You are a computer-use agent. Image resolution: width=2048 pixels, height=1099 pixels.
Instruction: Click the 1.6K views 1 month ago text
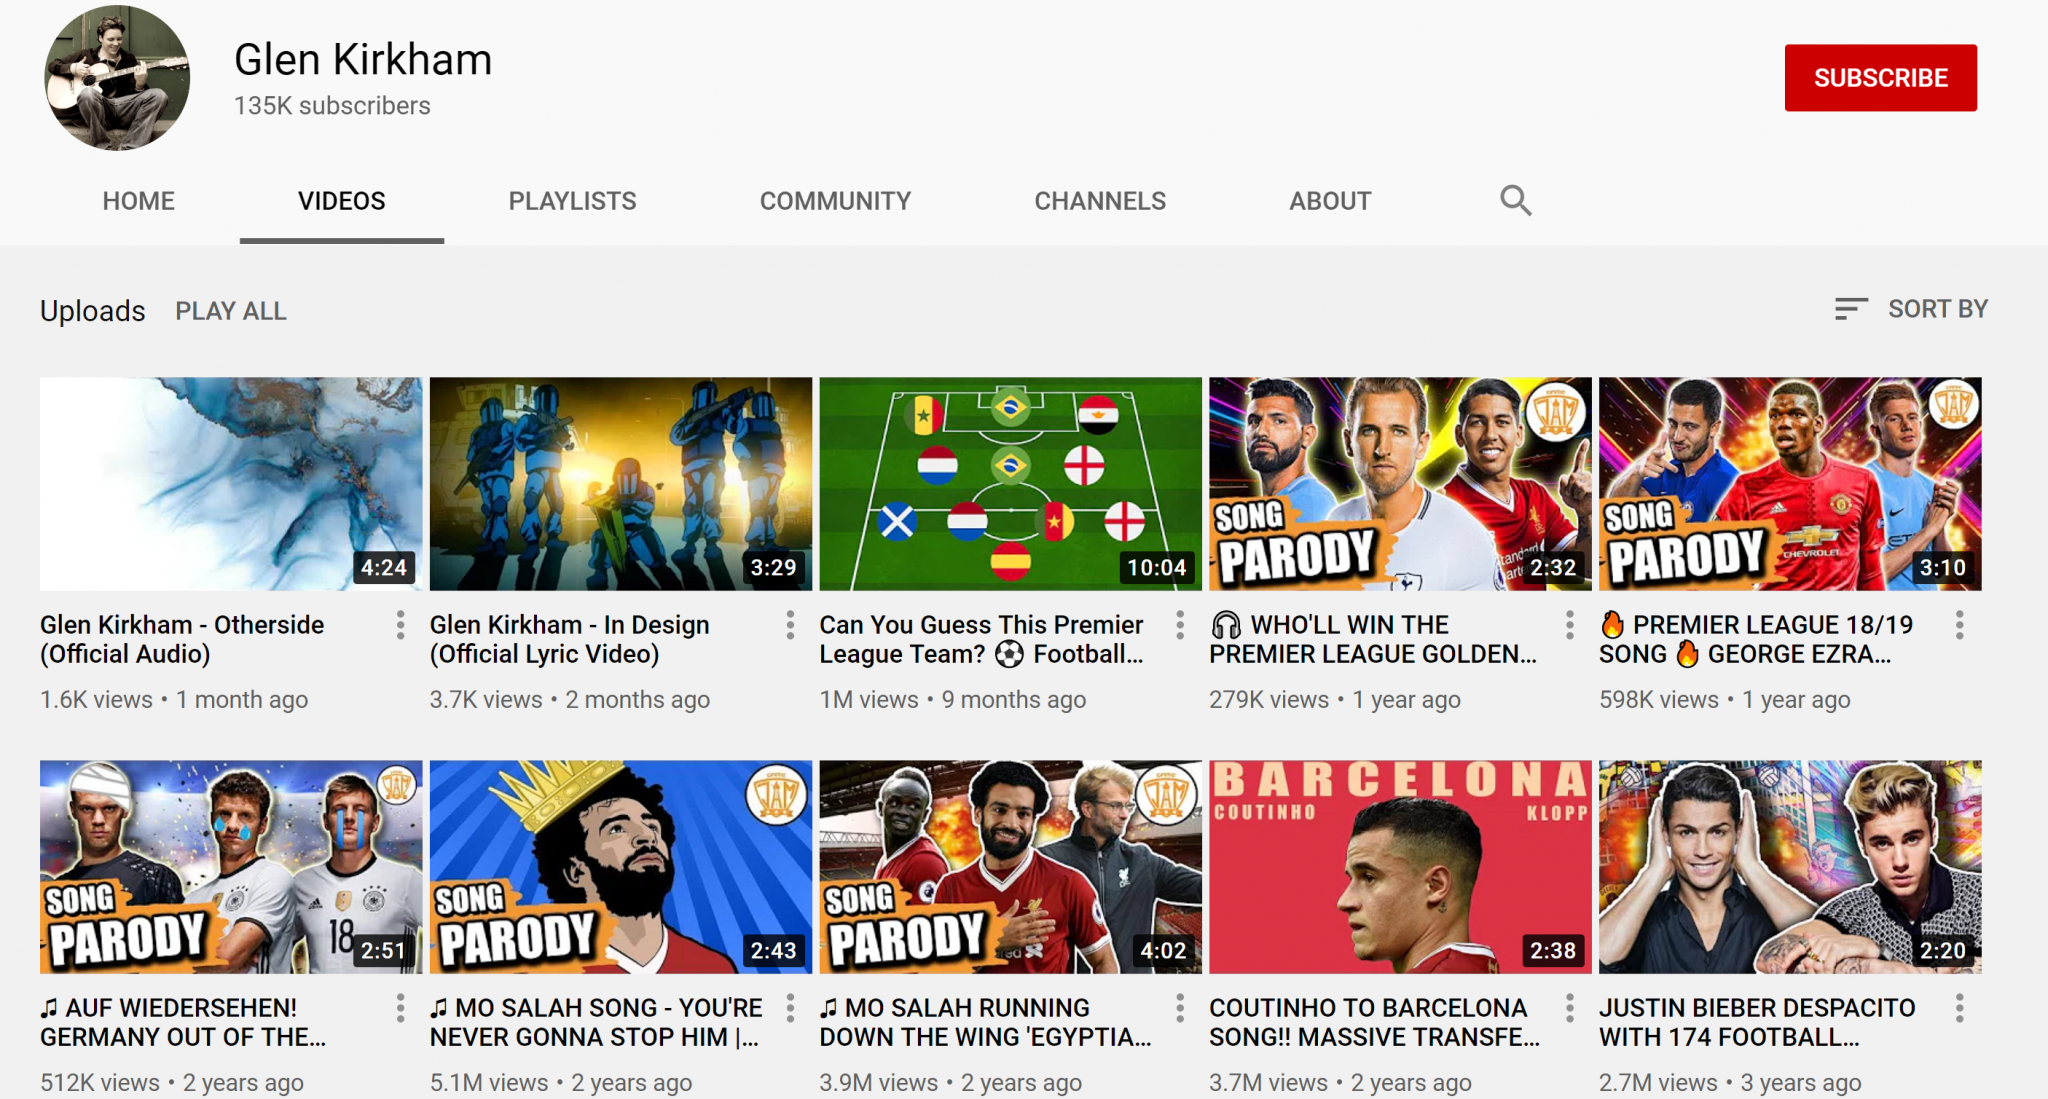pyautogui.click(x=174, y=700)
